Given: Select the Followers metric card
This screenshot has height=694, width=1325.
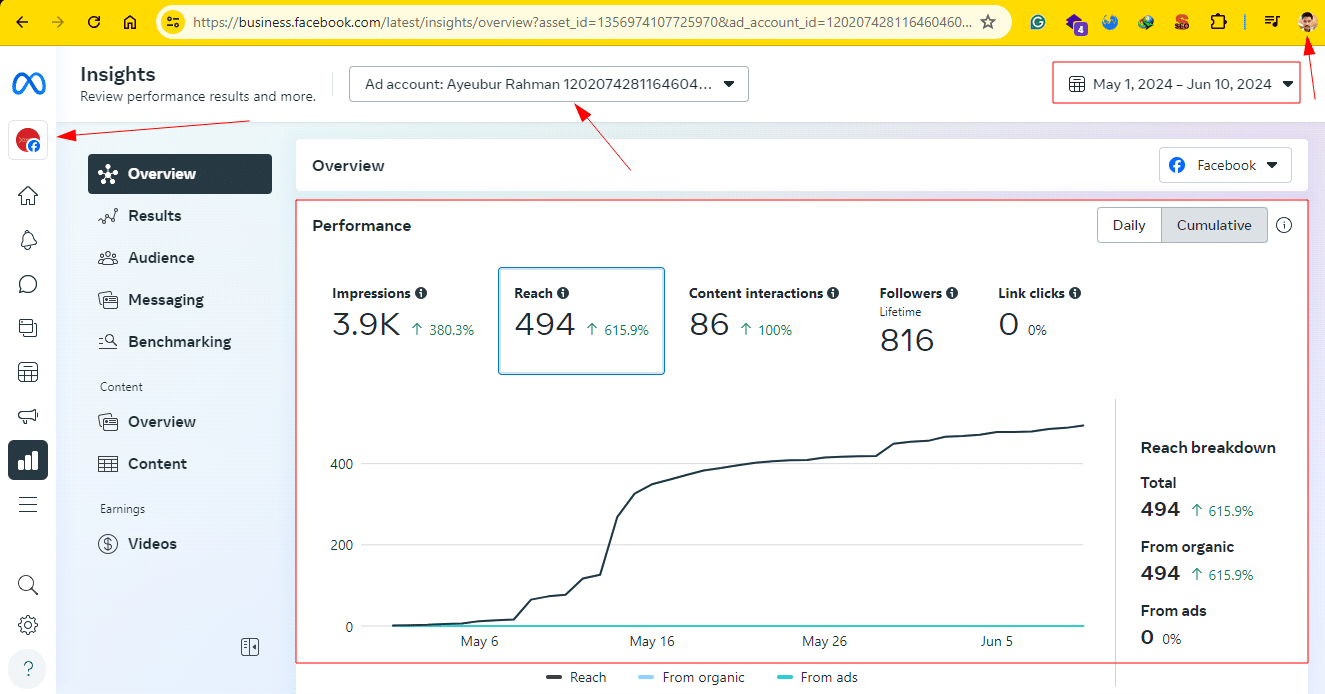Looking at the screenshot, I should pyautogui.click(x=919, y=321).
